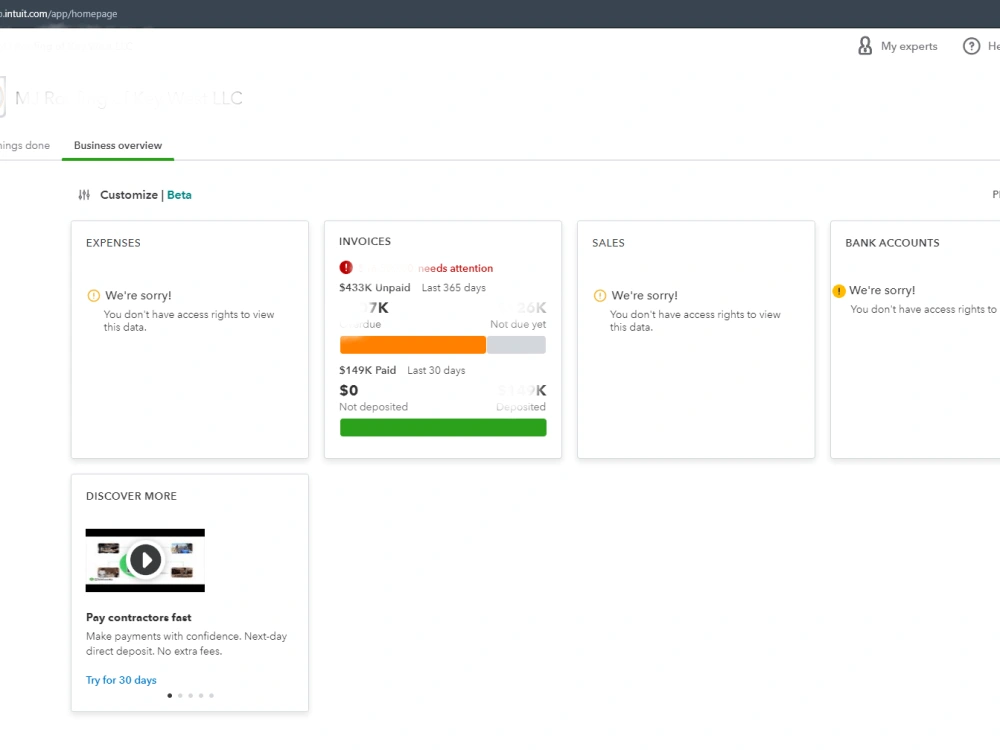Click the red needs-attention alert icon
Image resolution: width=1000 pixels, height=750 pixels.
click(x=346, y=267)
